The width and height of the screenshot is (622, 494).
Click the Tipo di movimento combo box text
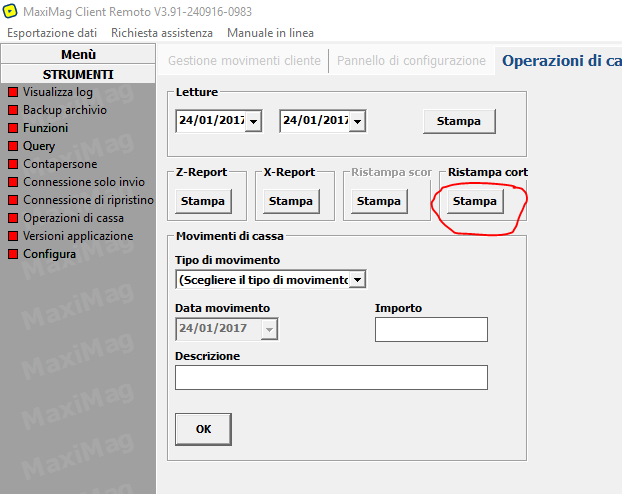(x=263, y=280)
